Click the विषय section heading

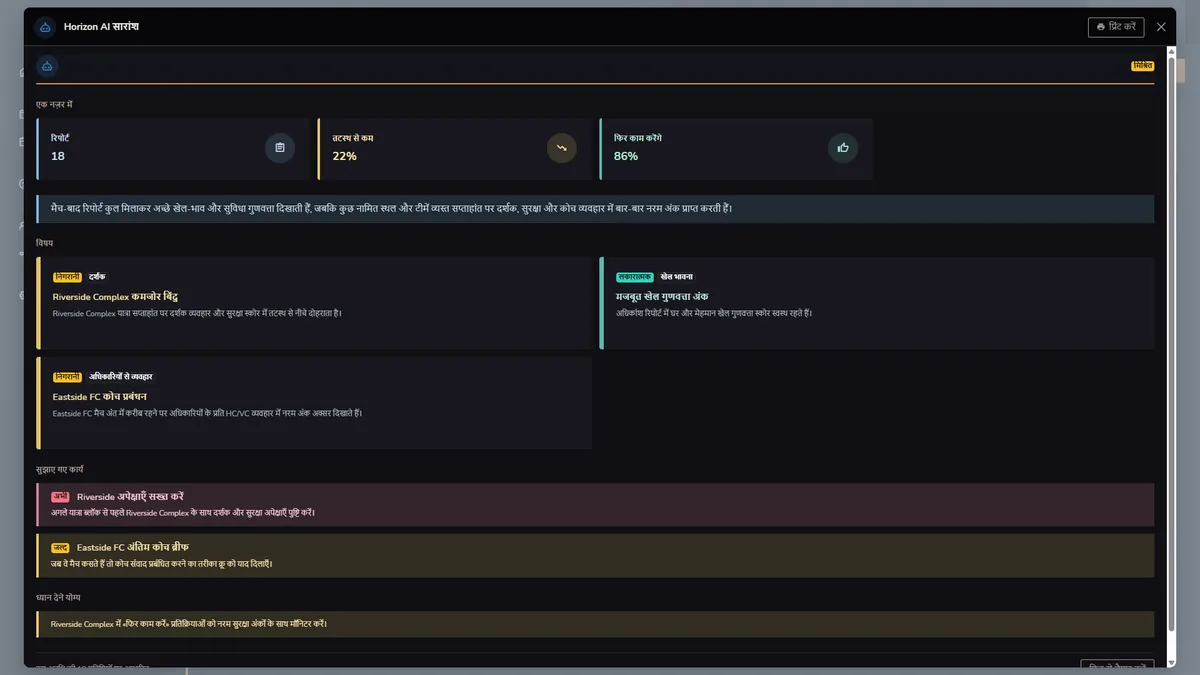coord(45,243)
